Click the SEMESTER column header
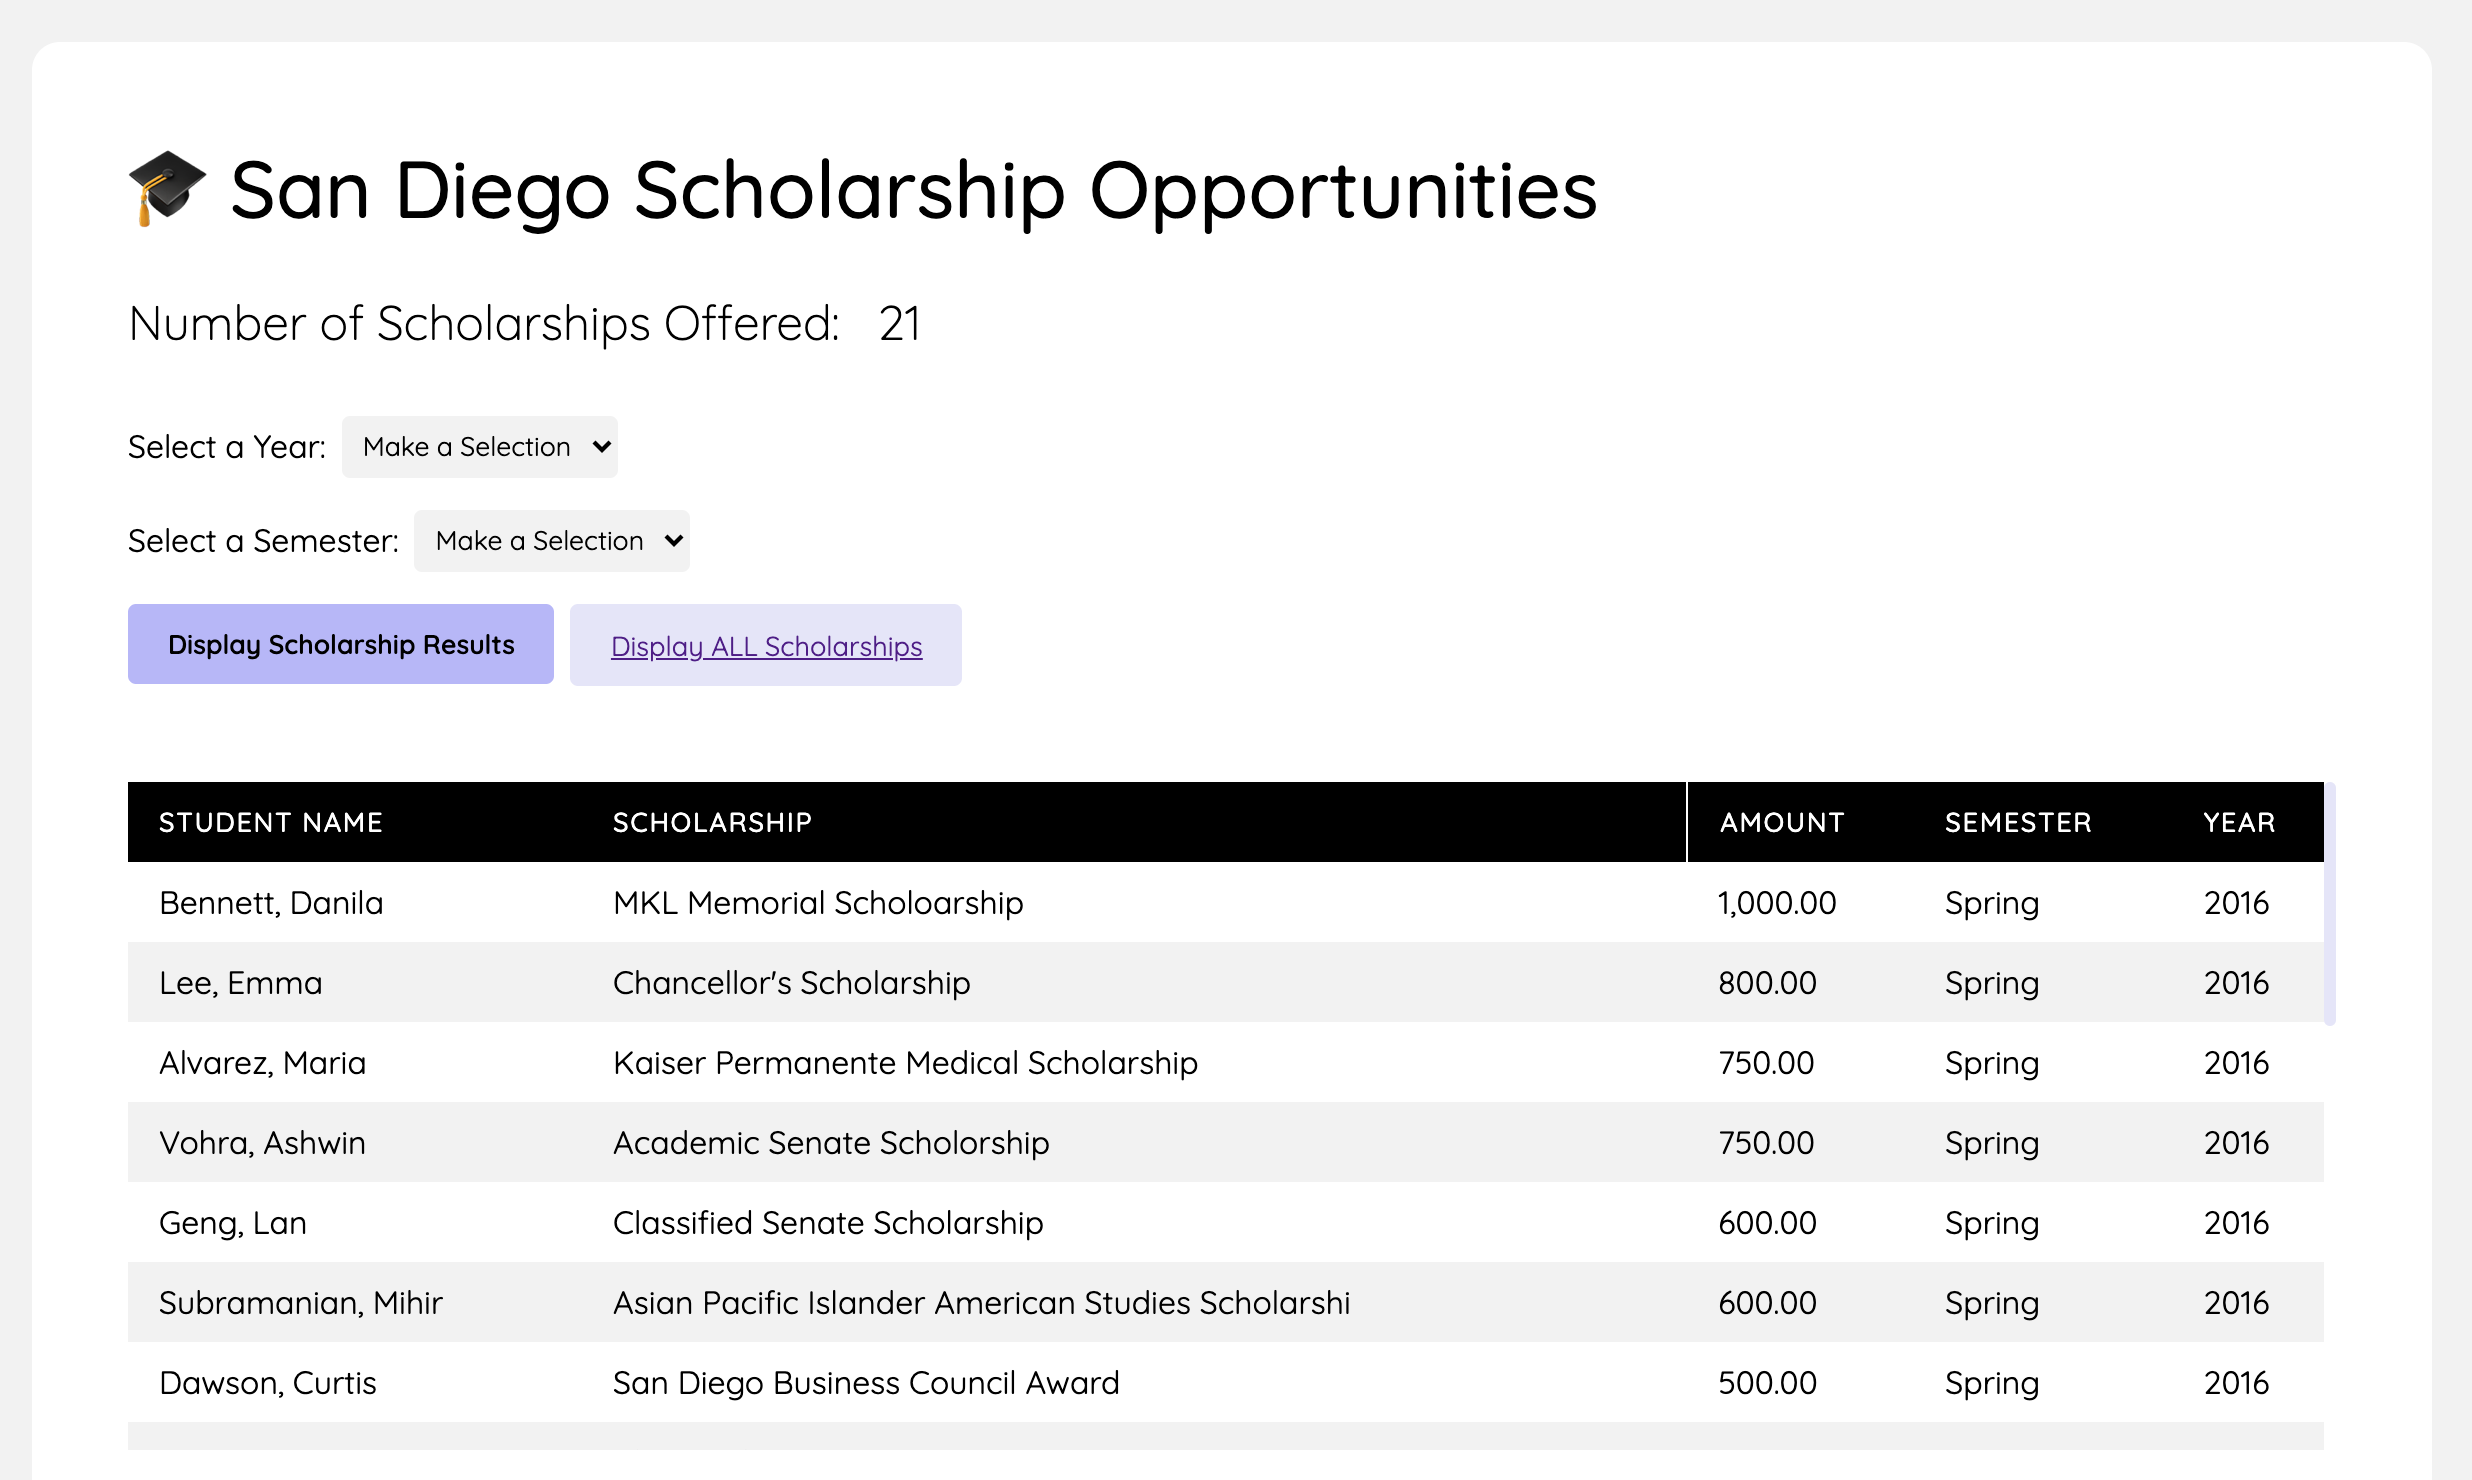This screenshot has width=2472, height=1480. 2018,822
